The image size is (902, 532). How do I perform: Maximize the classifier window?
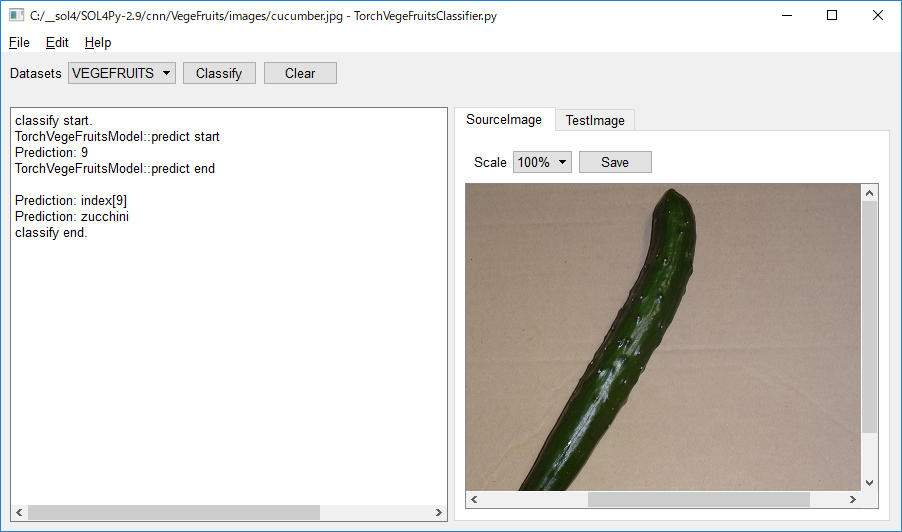(x=832, y=16)
